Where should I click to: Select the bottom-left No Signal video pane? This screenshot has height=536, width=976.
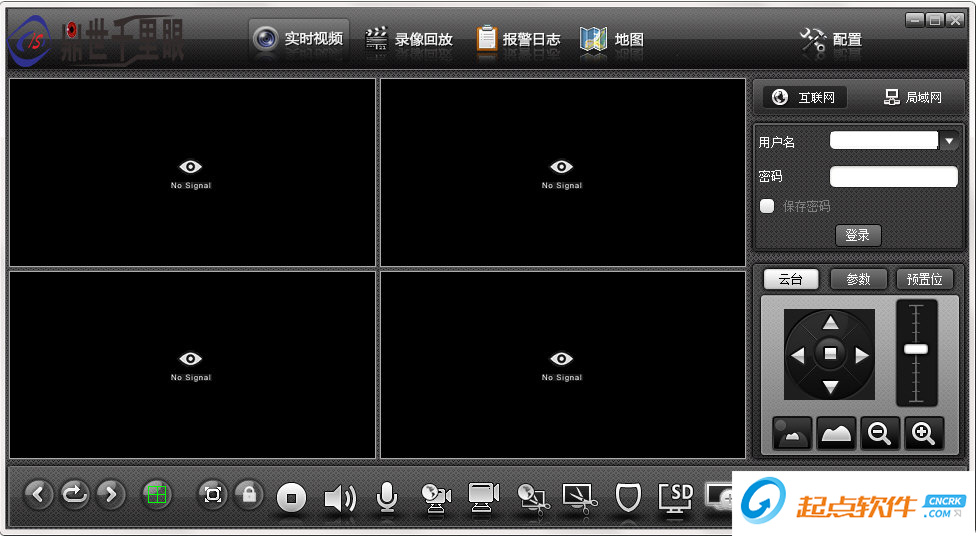click(192, 365)
